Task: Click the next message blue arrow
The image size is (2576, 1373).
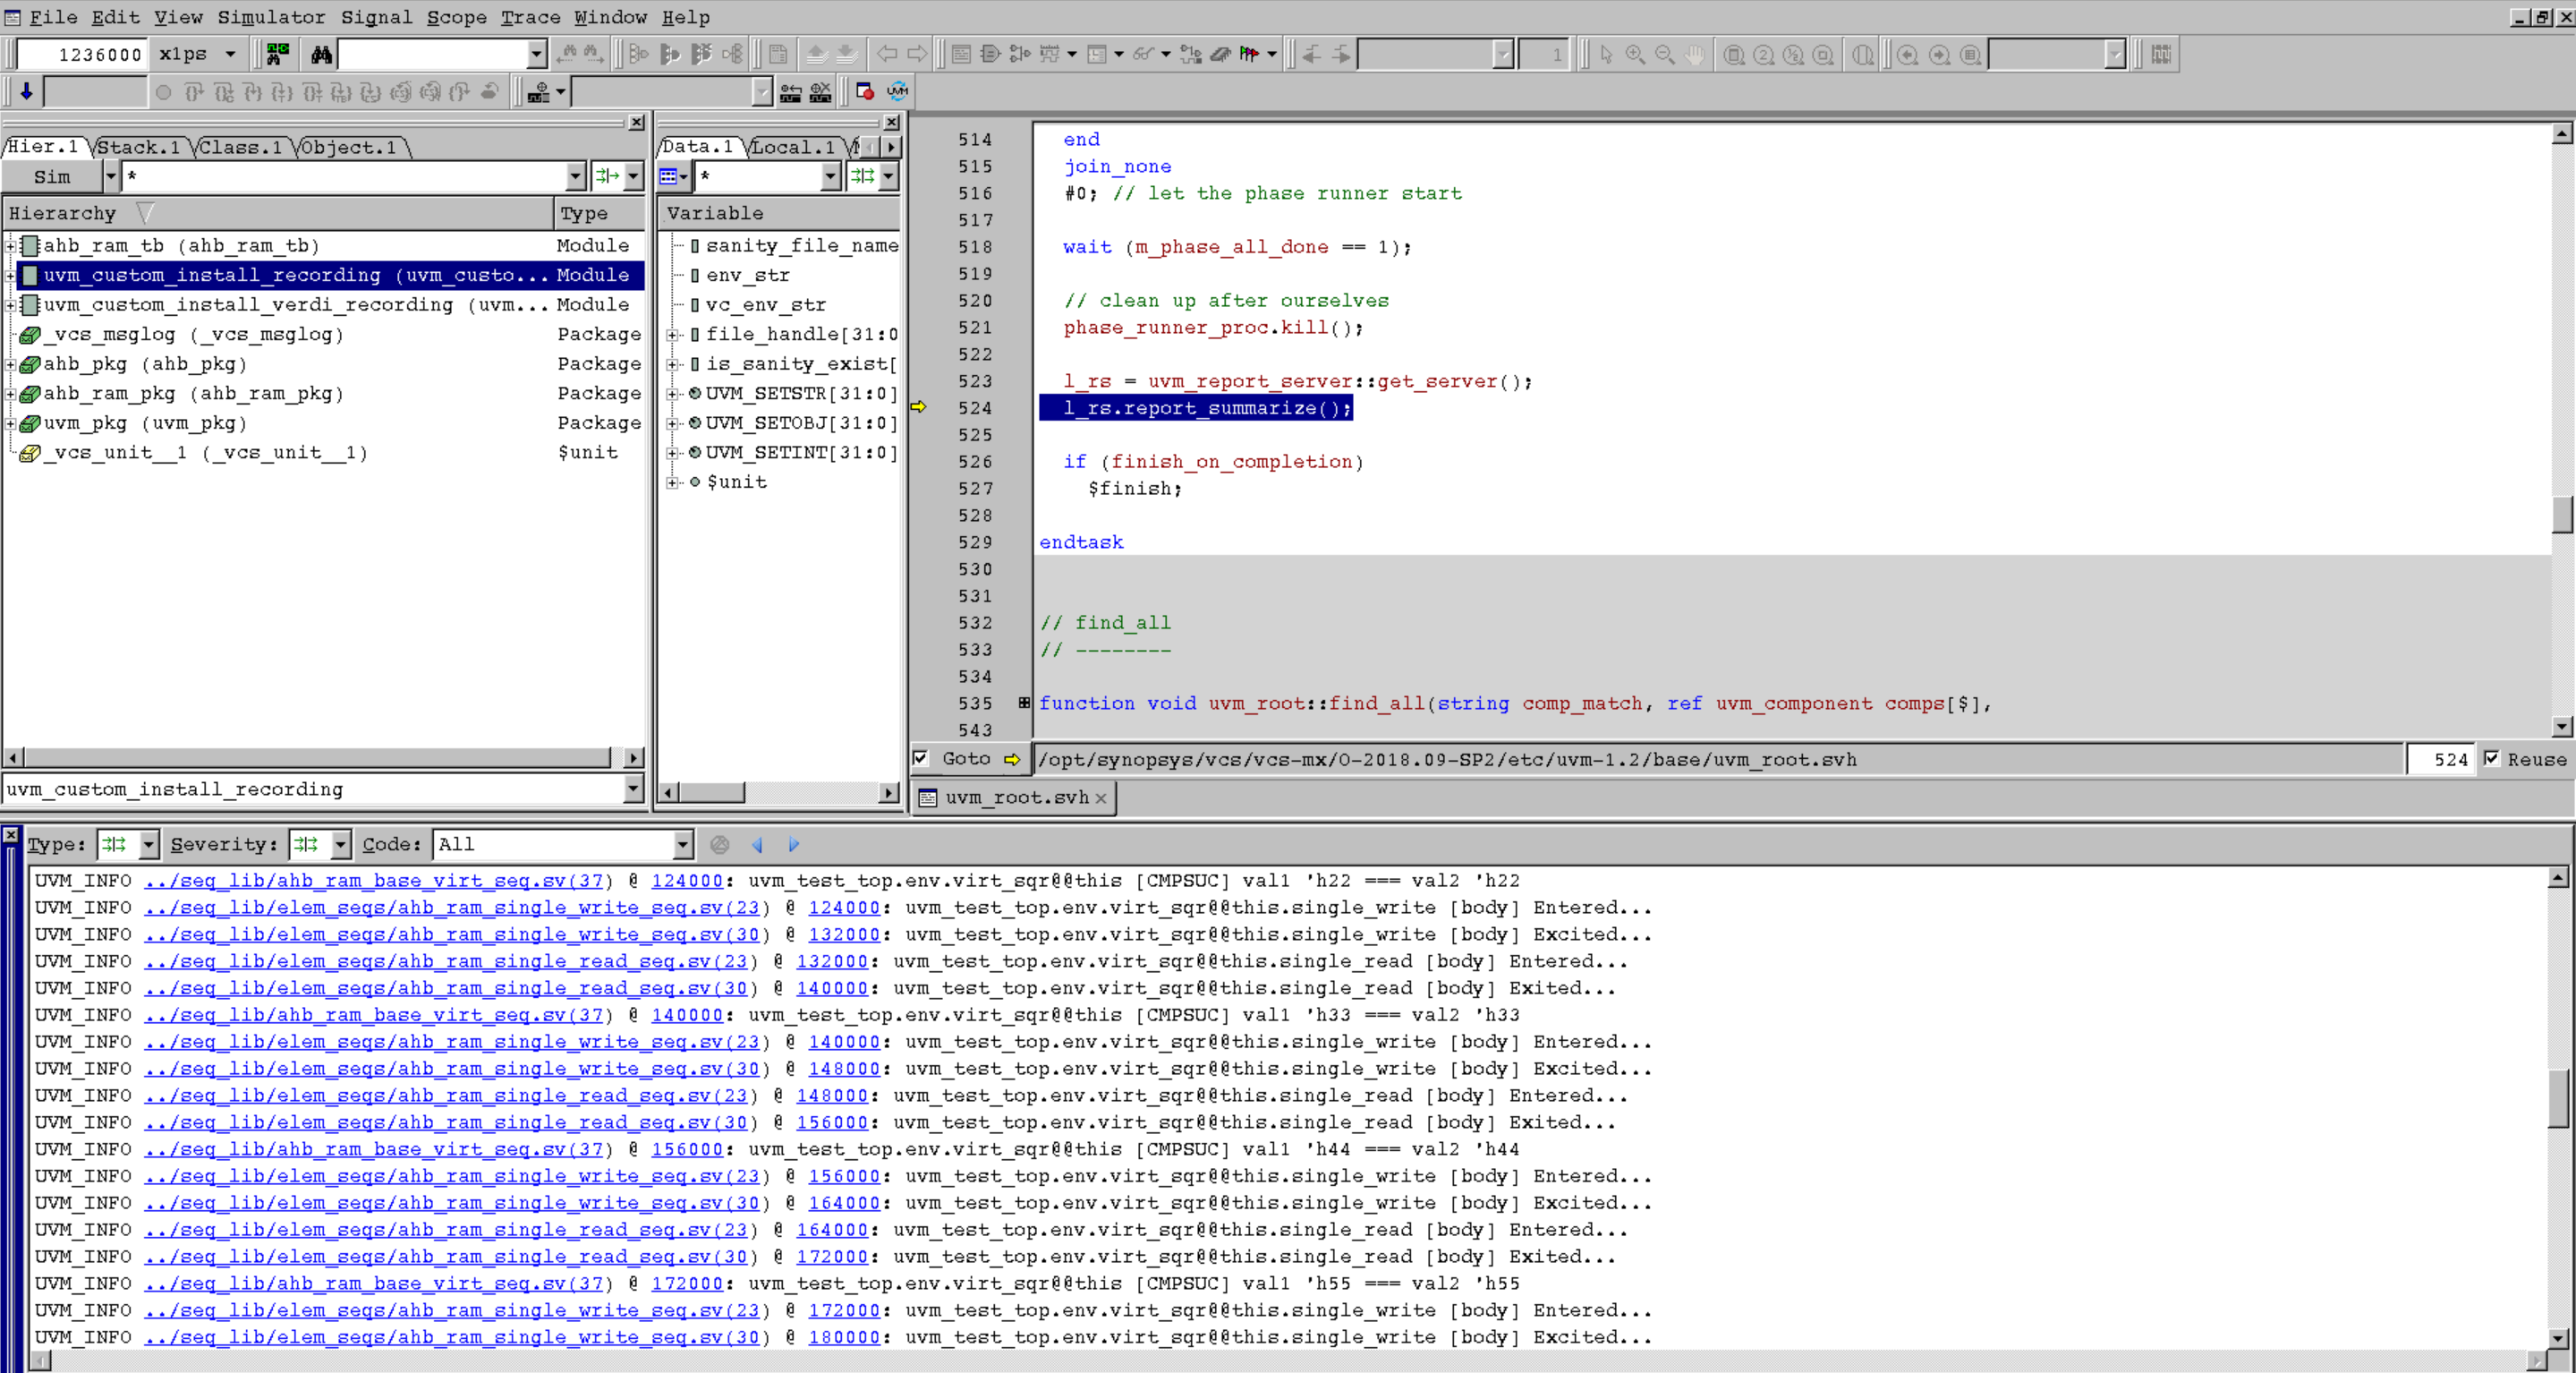Action: tap(794, 845)
